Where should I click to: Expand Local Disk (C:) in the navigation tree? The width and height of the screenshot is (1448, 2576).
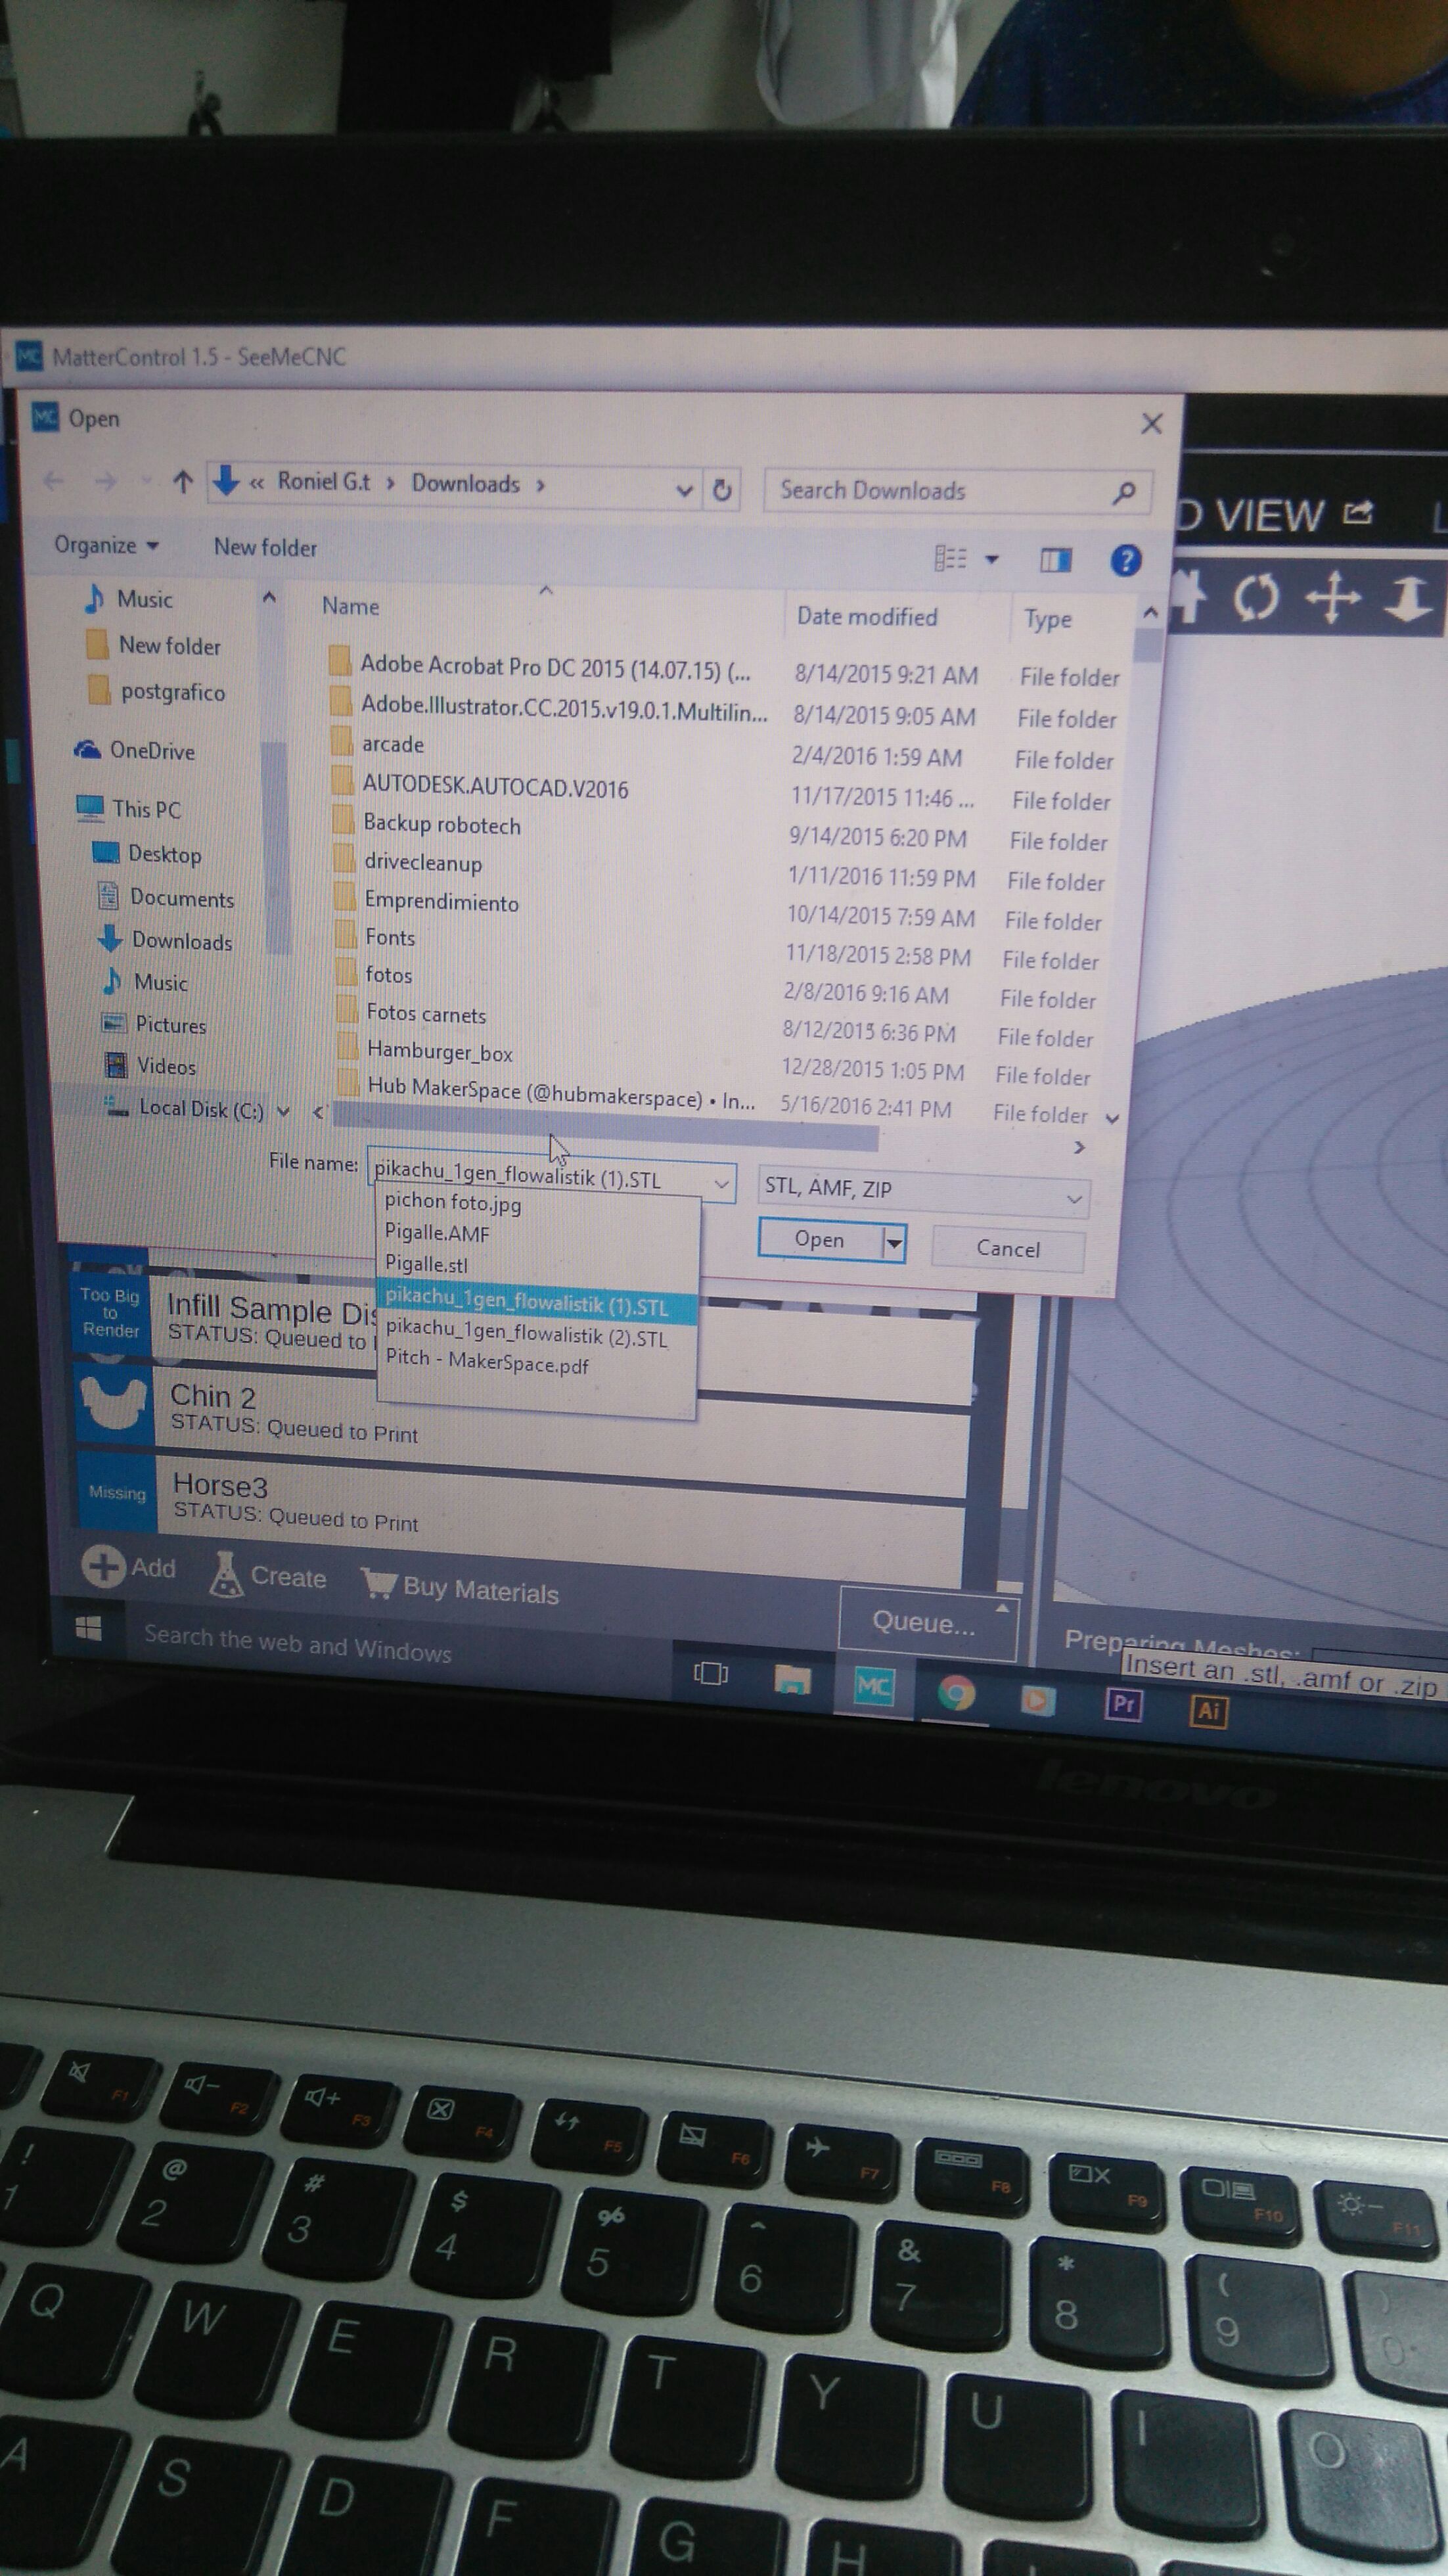pos(284,1111)
